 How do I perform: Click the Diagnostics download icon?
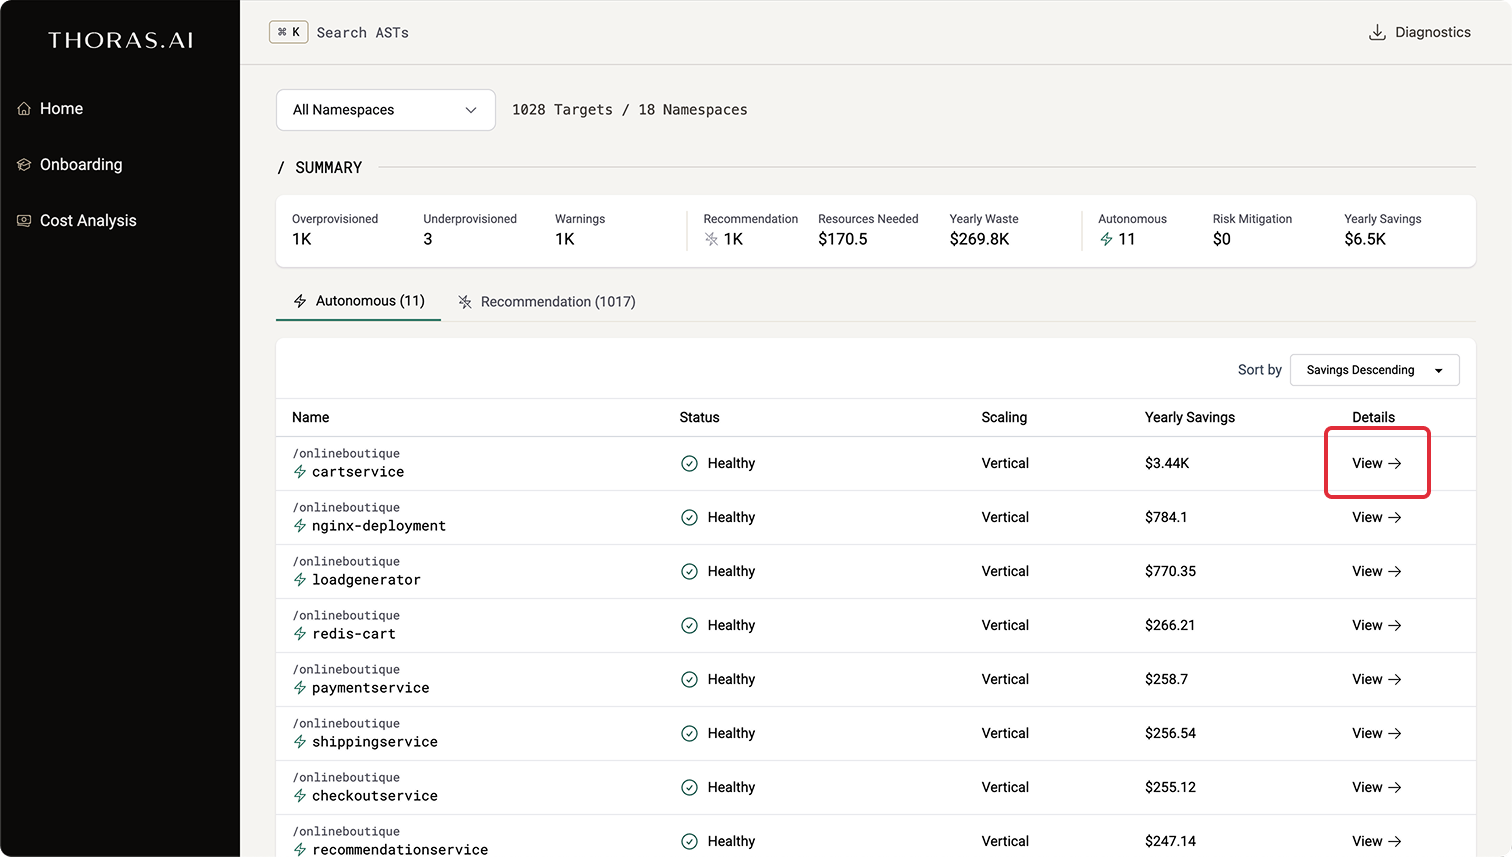pyautogui.click(x=1377, y=33)
